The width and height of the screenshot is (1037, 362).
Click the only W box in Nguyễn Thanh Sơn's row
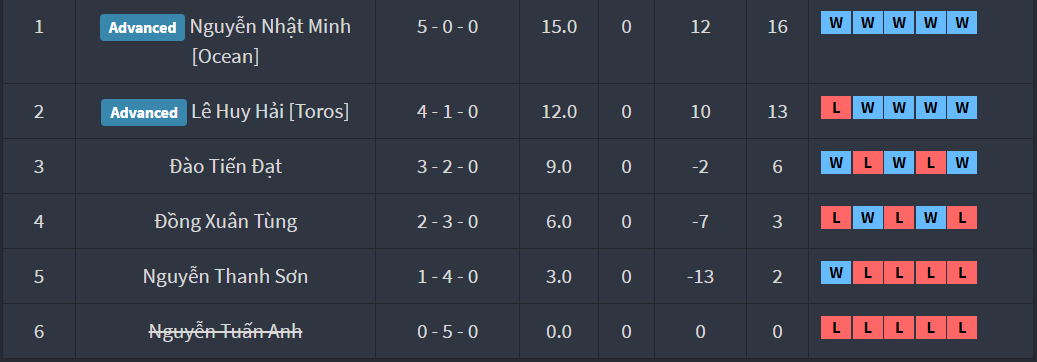(836, 273)
